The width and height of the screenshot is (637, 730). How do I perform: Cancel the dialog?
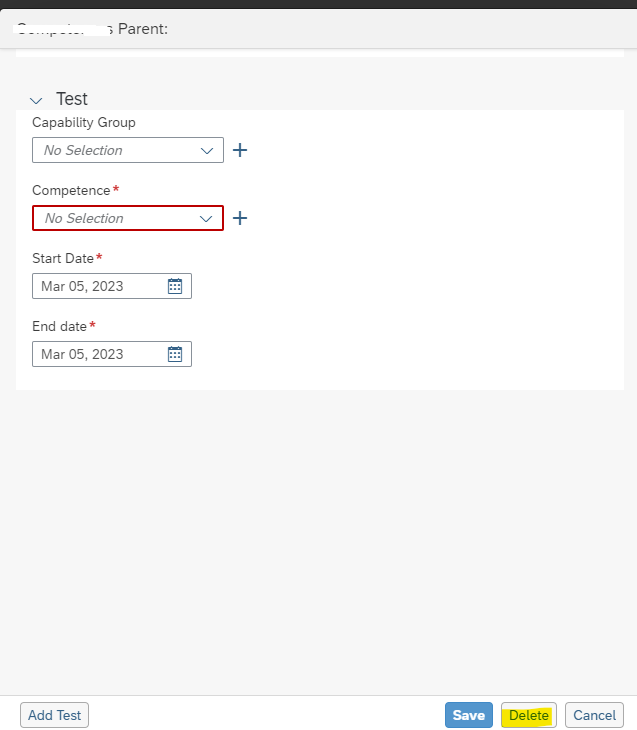pyautogui.click(x=594, y=715)
